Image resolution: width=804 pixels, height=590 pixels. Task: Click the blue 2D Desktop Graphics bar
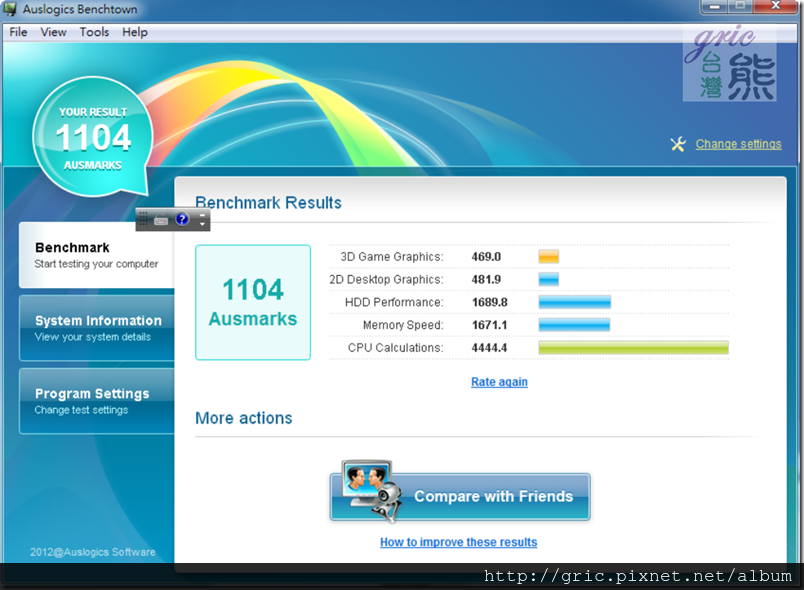(x=549, y=279)
